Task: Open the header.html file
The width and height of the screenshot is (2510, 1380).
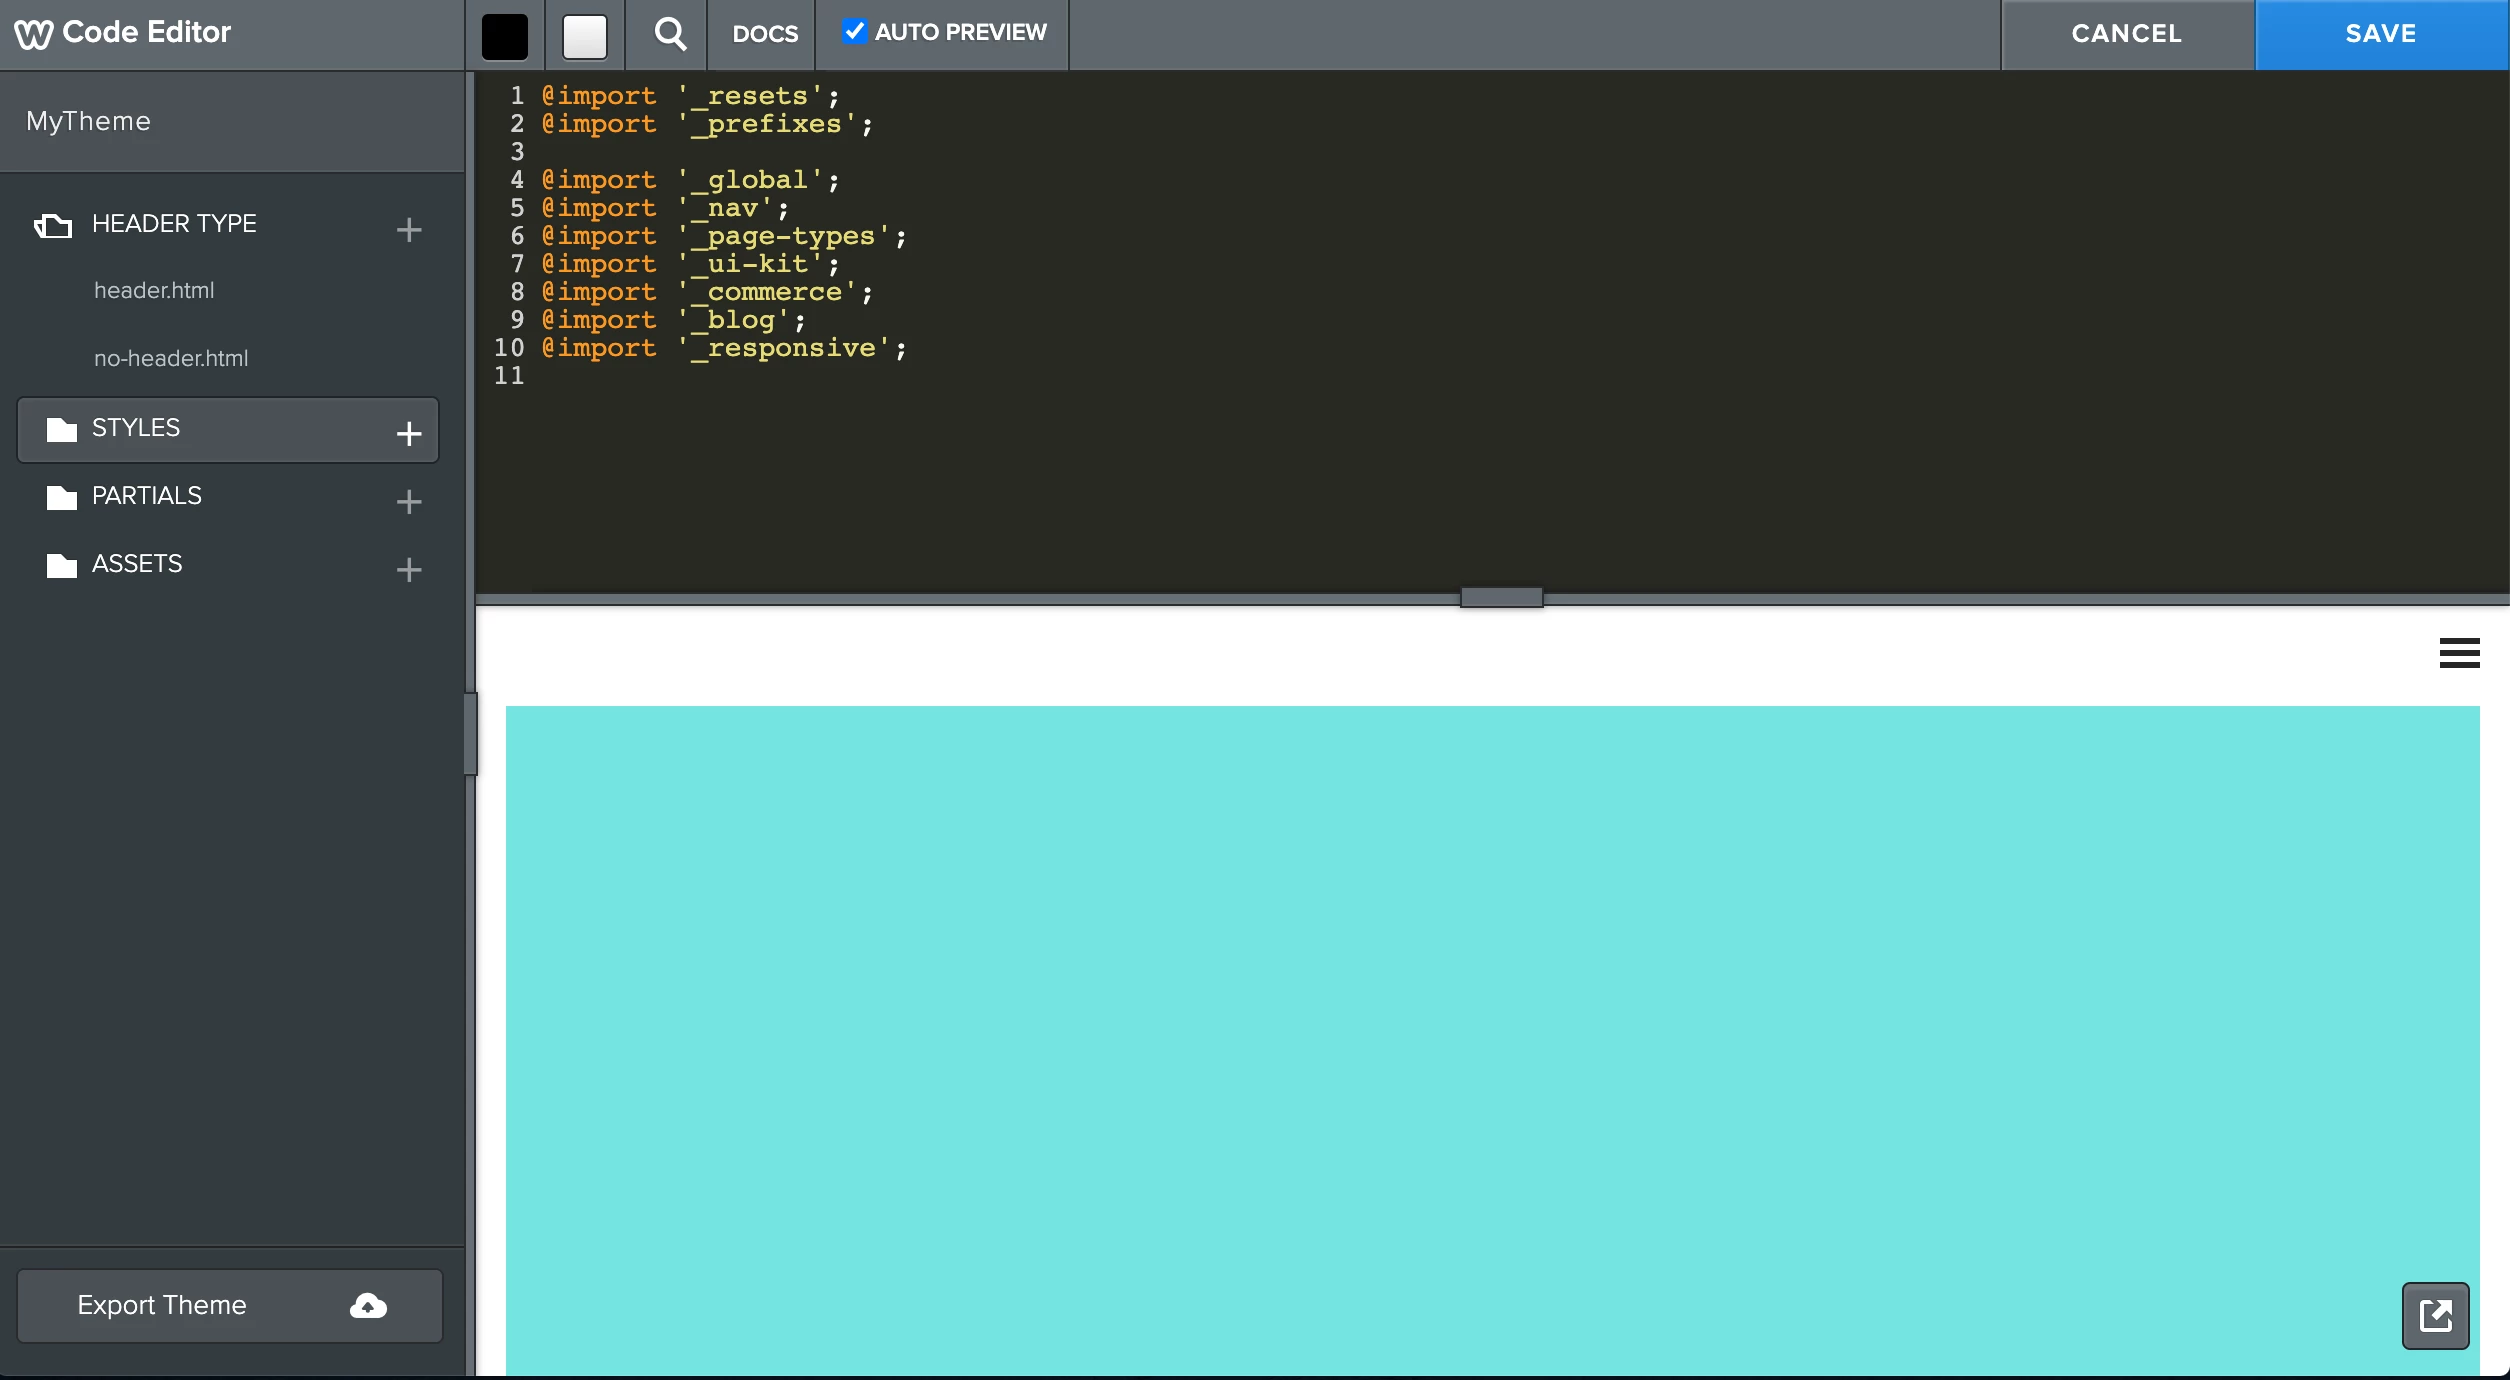Action: pos(154,290)
